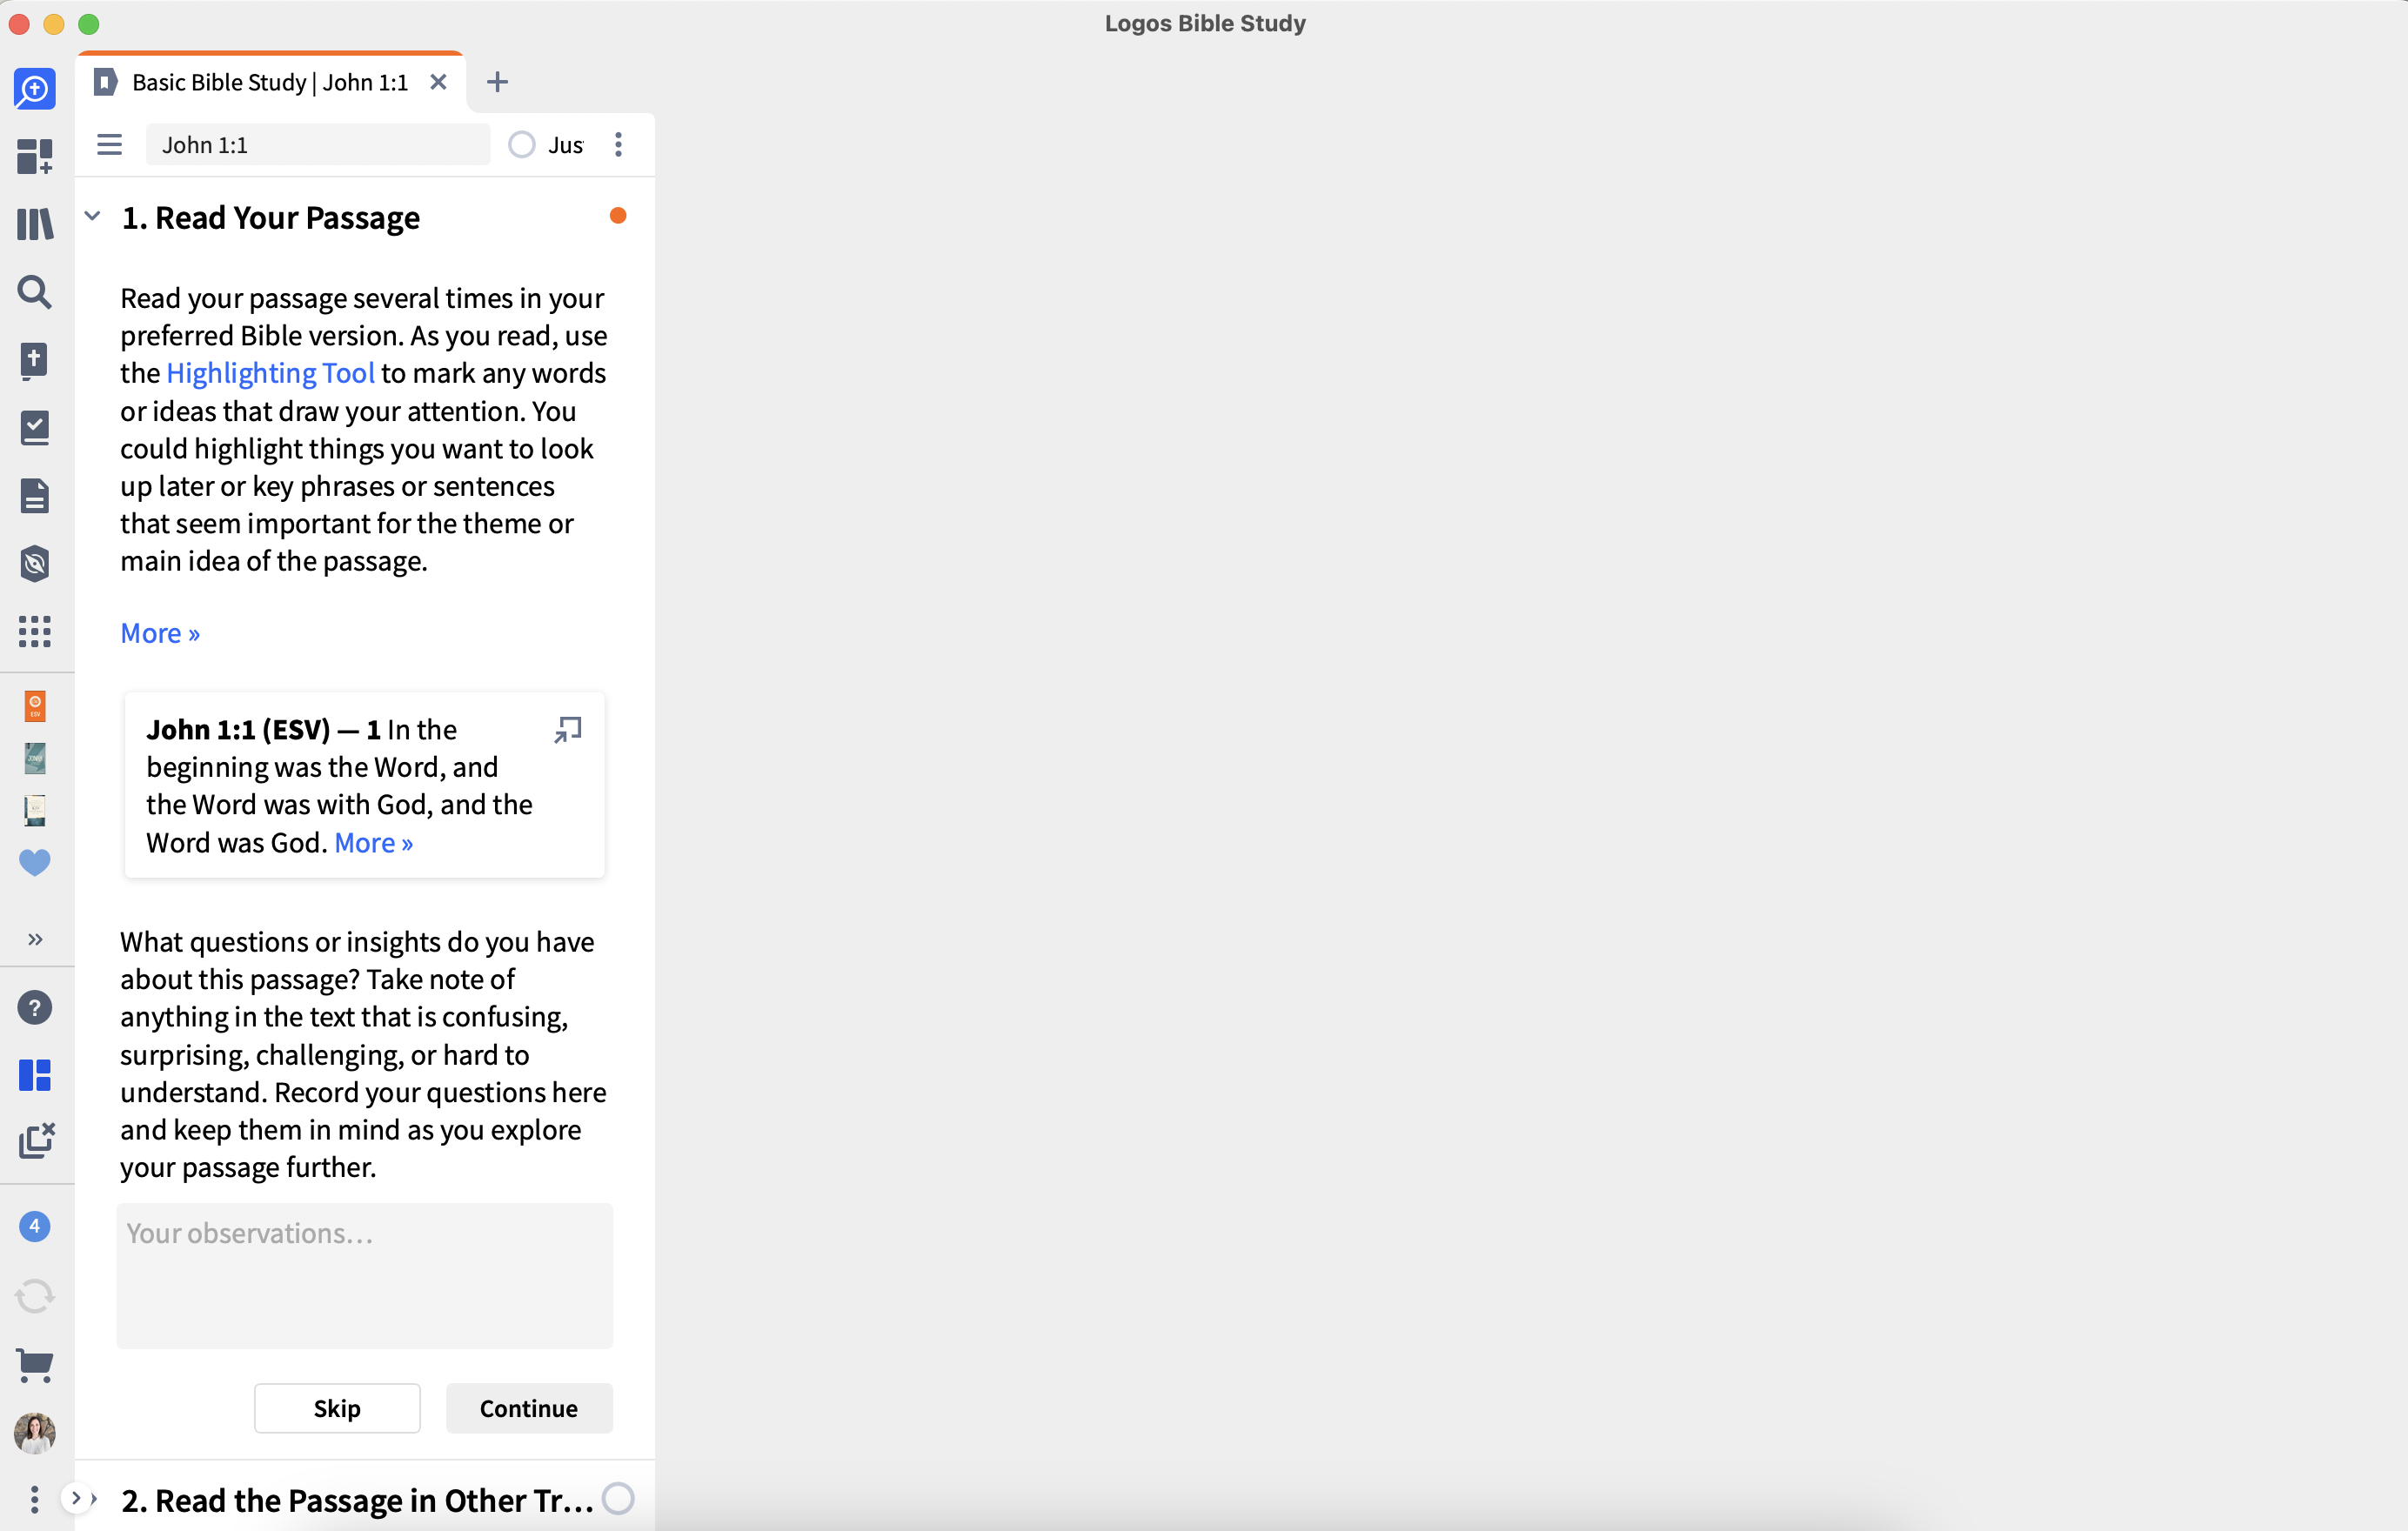The height and width of the screenshot is (1531, 2408).
Task: Click More link in the John 1:1 card
Action: click(373, 843)
